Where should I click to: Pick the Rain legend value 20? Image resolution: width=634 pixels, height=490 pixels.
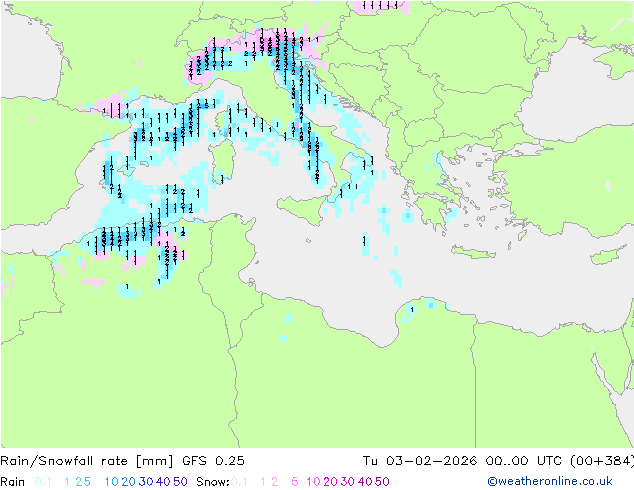tap(129, 482)
